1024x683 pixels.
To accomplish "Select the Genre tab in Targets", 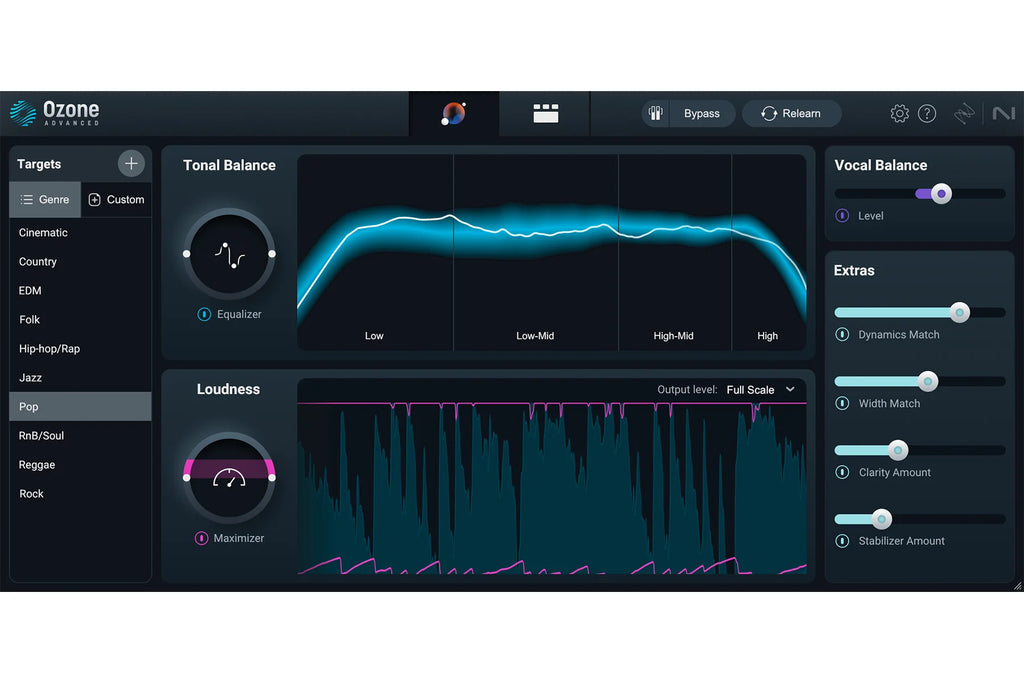I will click(45, 199).
